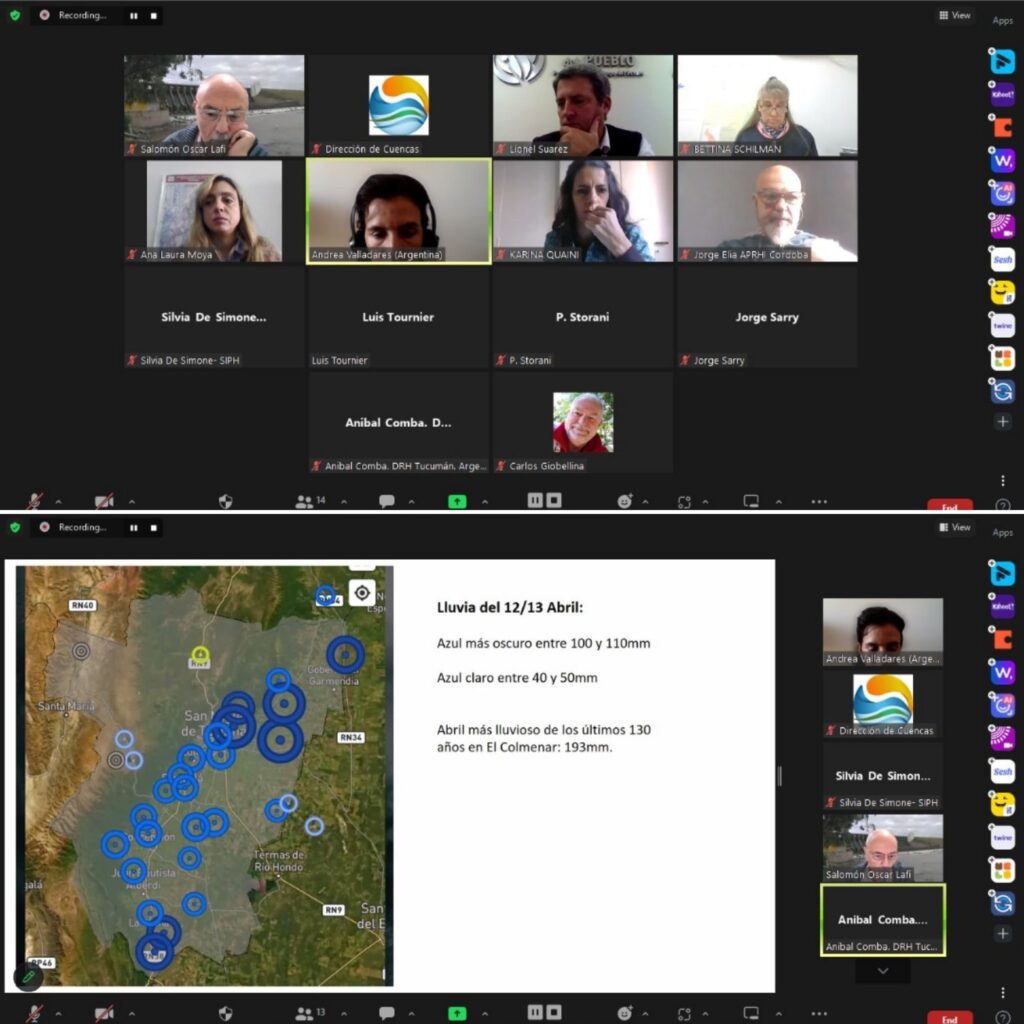The image size is (1024, 1024).
Task: Open the Sesh app in bottom window sidebar
Action: pos(1002,771)
